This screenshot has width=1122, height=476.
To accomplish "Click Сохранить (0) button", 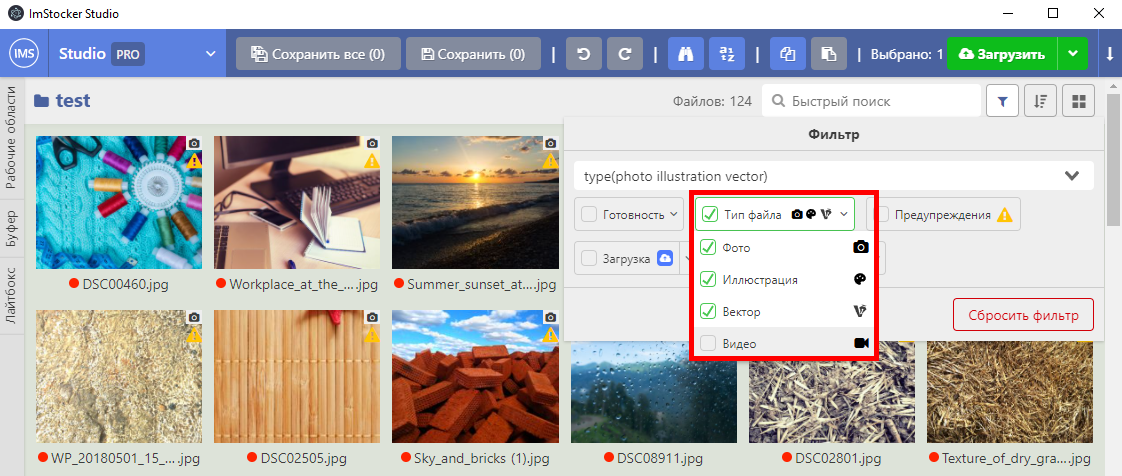I will pyautogui.click(x=473, y=54).
